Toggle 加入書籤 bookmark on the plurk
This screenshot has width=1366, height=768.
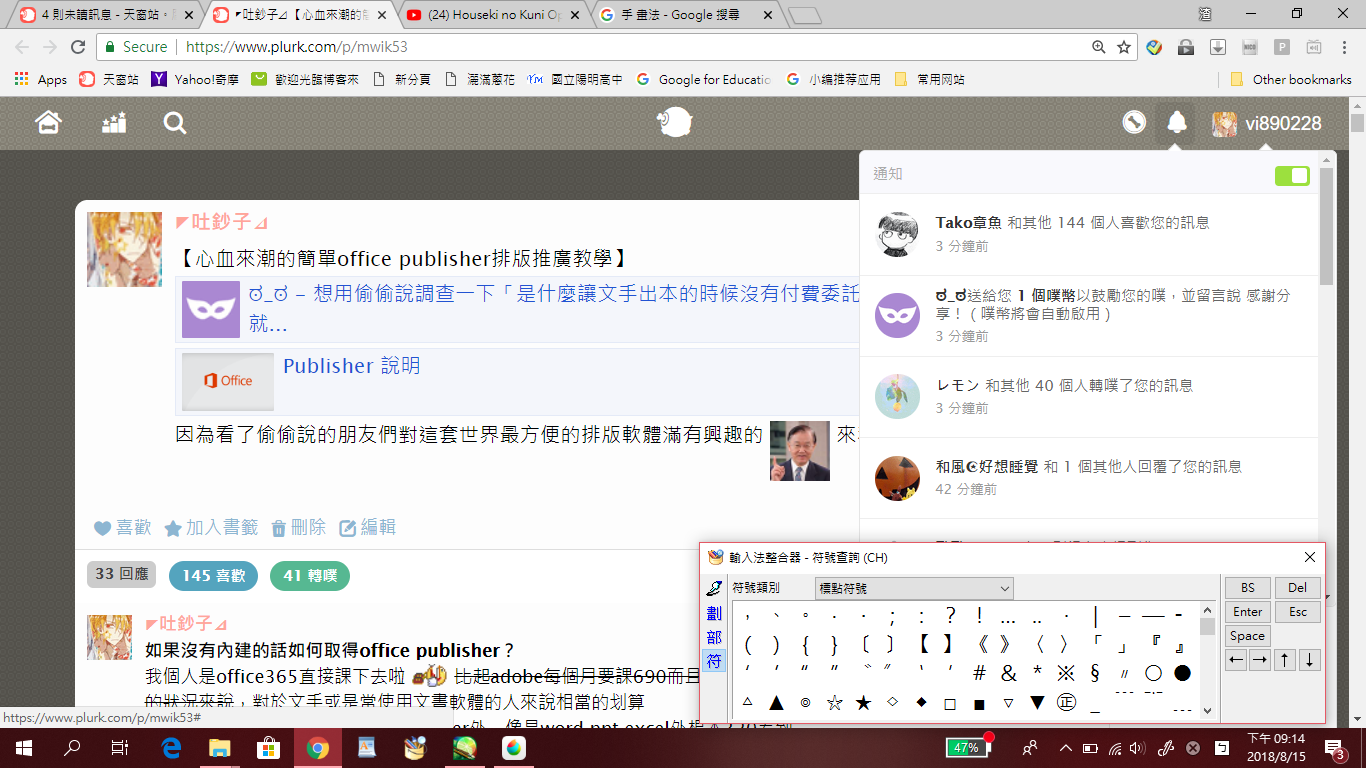[211, 528]
